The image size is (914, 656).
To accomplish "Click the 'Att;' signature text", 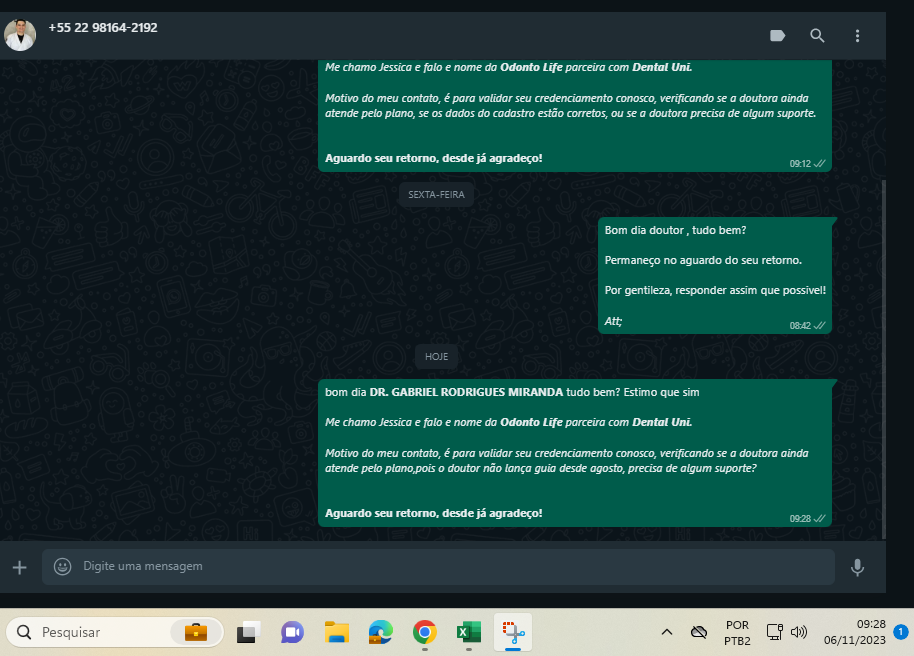I will coord(613,321).
